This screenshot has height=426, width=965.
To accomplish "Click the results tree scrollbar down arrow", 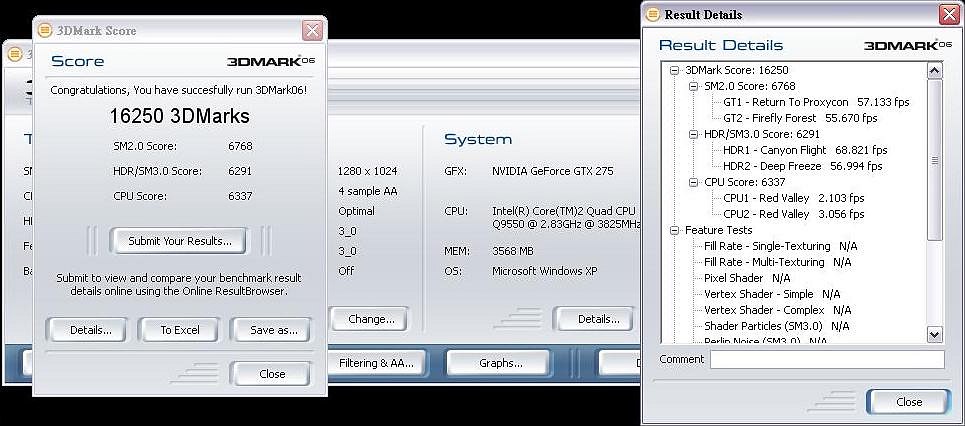I will coord(934,335).
